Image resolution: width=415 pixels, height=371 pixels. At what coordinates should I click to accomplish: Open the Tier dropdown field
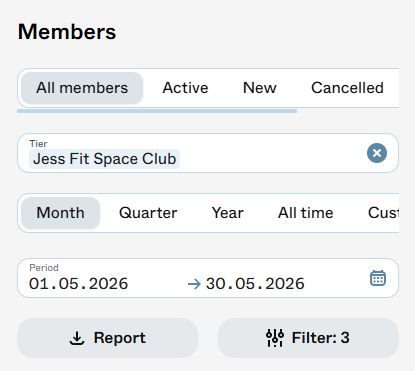click(x=208, y=153)
